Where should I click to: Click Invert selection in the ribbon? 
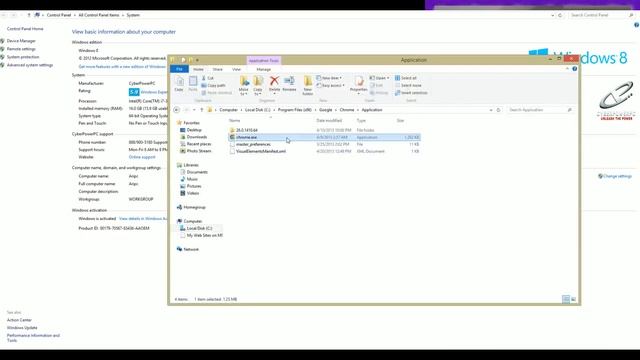pos(411,93)
